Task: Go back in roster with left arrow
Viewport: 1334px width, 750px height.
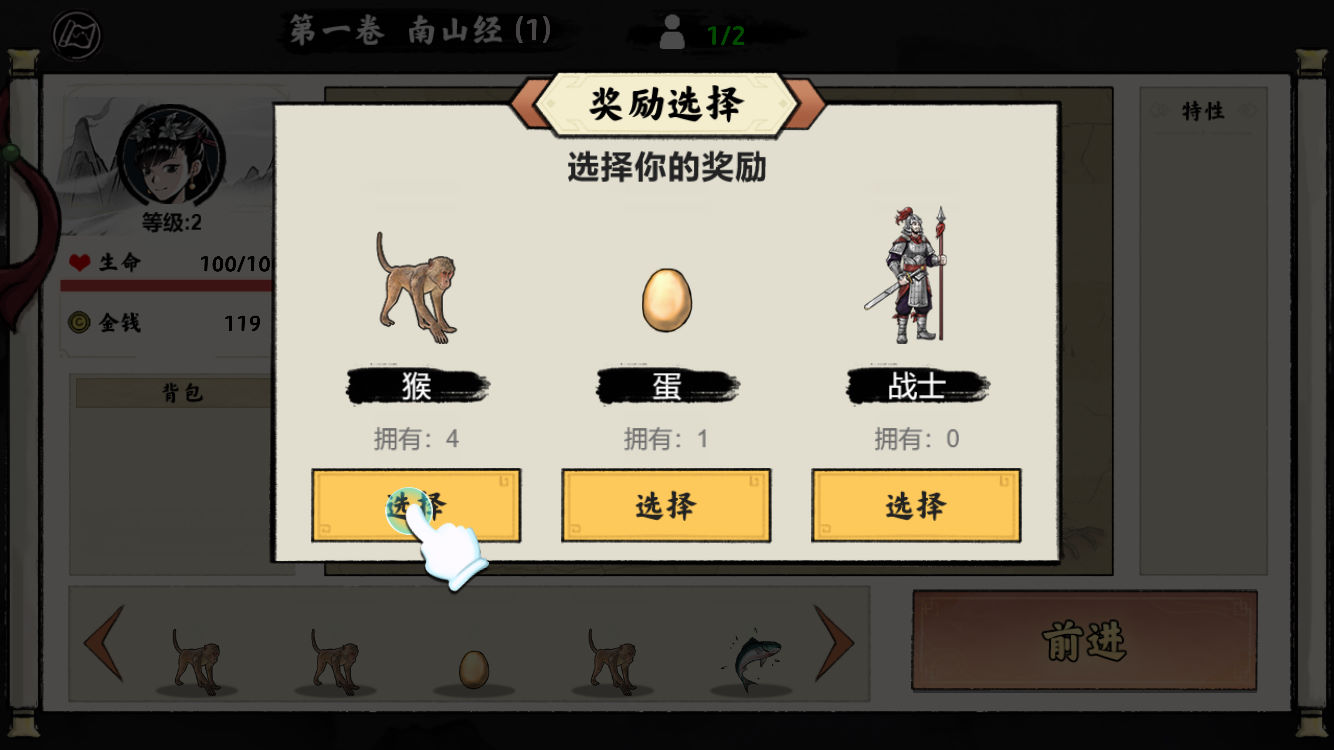Action: [x=103, y=643]
